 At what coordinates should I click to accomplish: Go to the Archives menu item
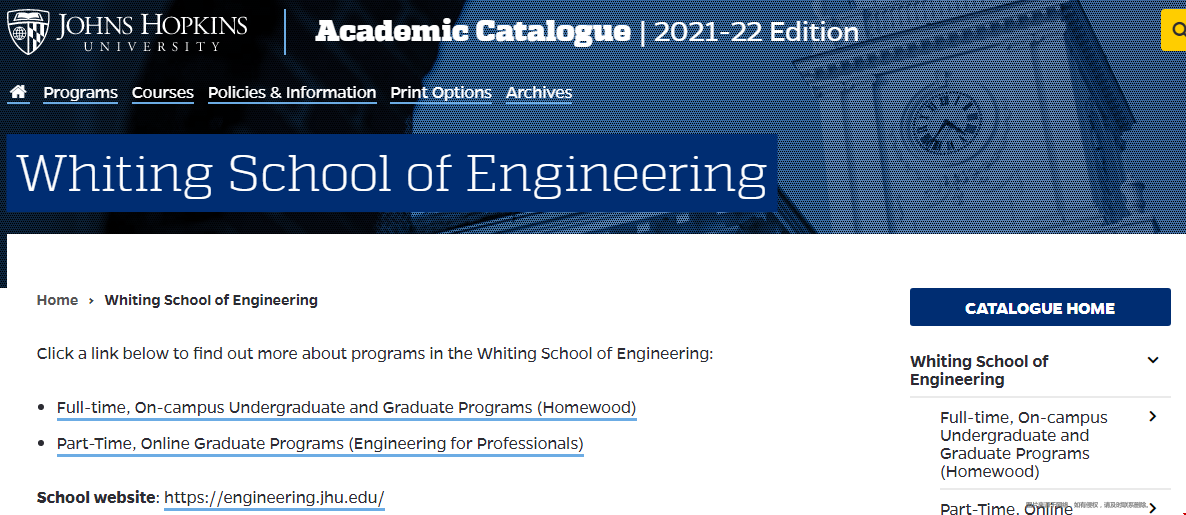pos(539,93)
